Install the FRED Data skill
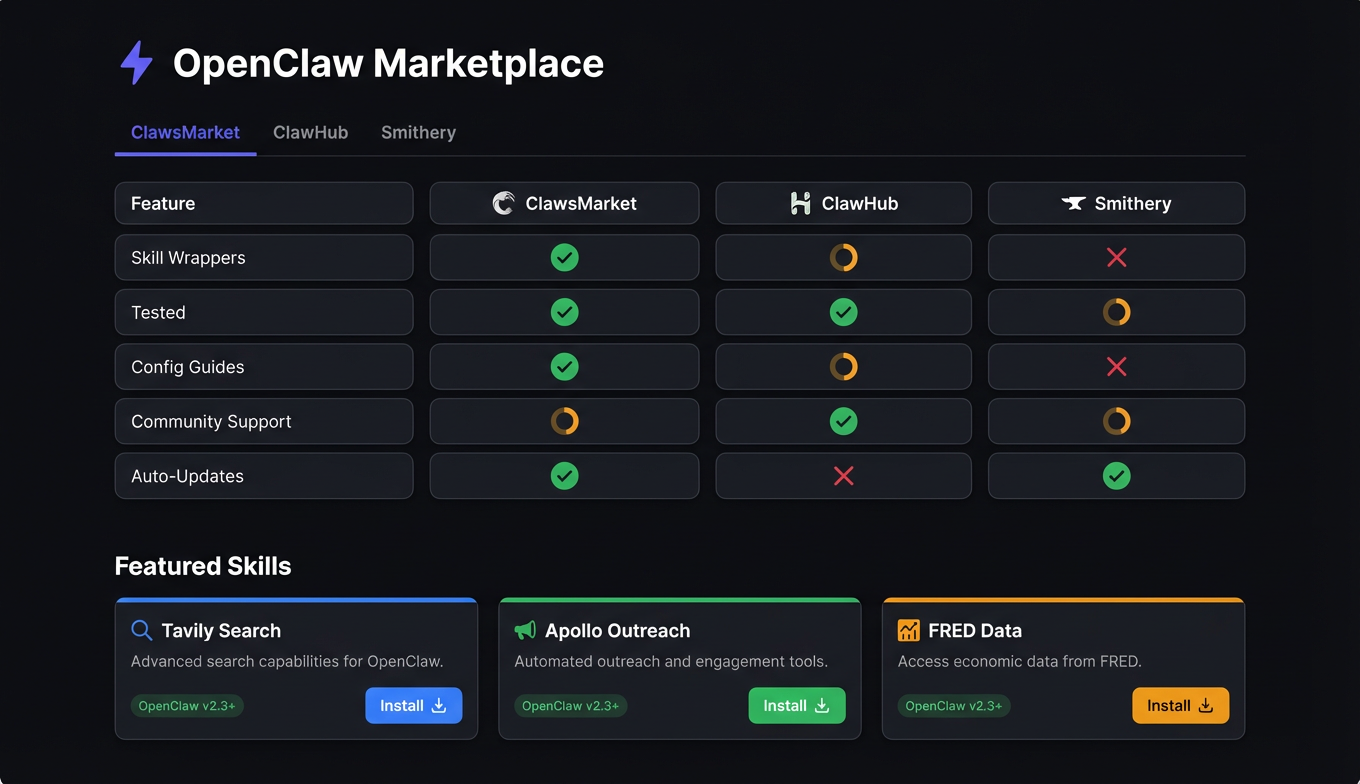This screenshot has height=784, width=1360. click(1180, 706)
